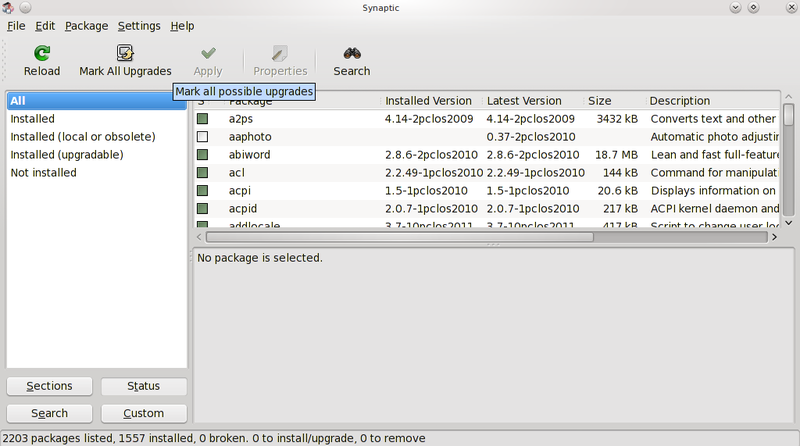Open the Edit menu
Viewport: 800px width, 446px height.
point(45,26)
